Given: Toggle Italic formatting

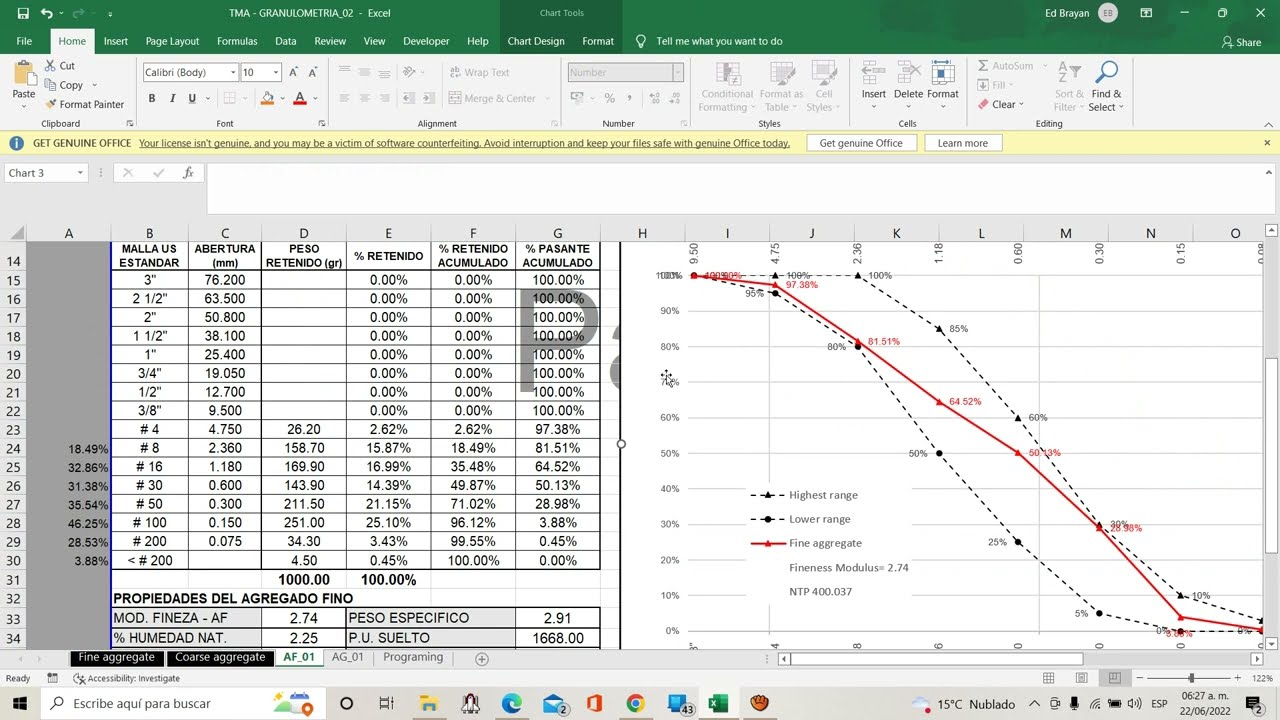Looking at the screenshot, I should (x=172, y=98).
